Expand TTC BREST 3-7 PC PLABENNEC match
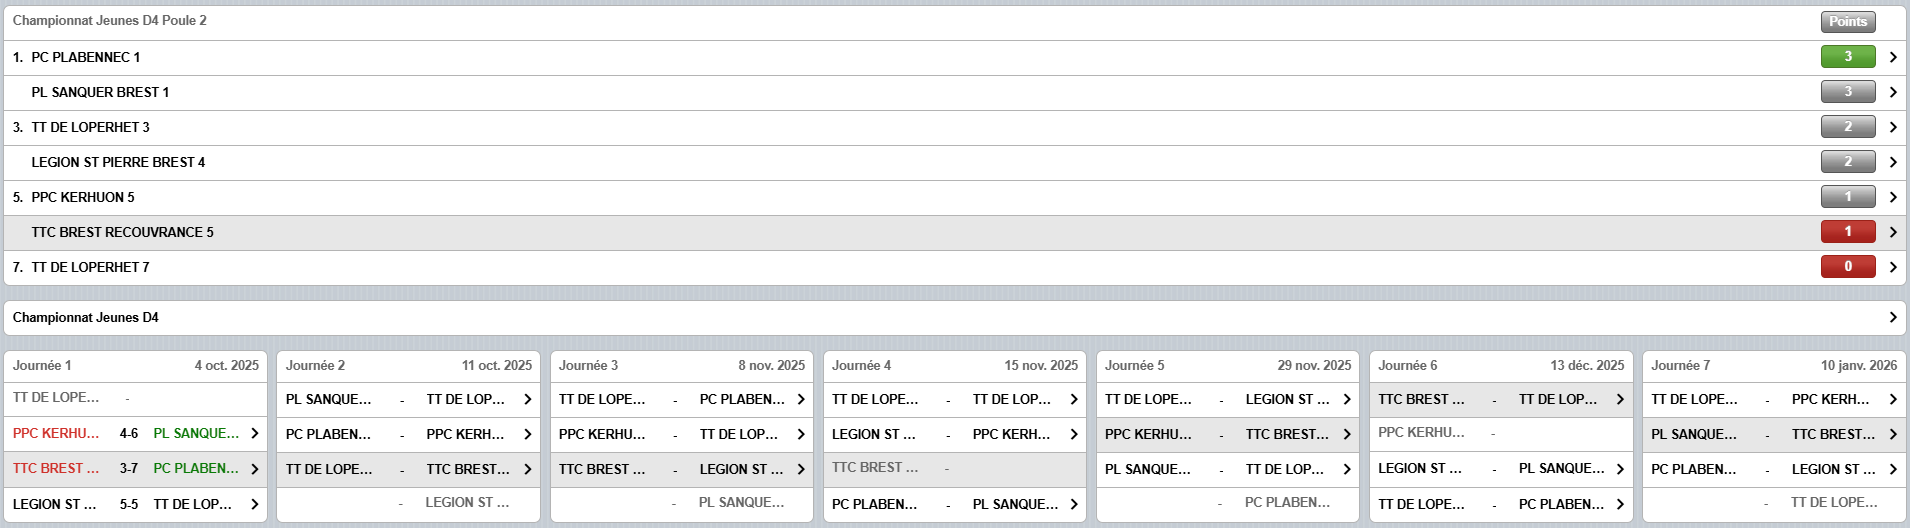 [254, 469]
